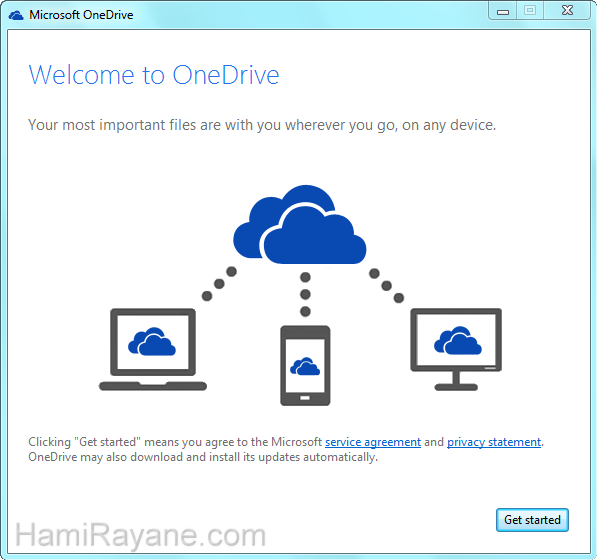This screenshot has width=597, height=560.
Task: Close the Microsoft OneDrive window
Action: (x=567, y=11)
